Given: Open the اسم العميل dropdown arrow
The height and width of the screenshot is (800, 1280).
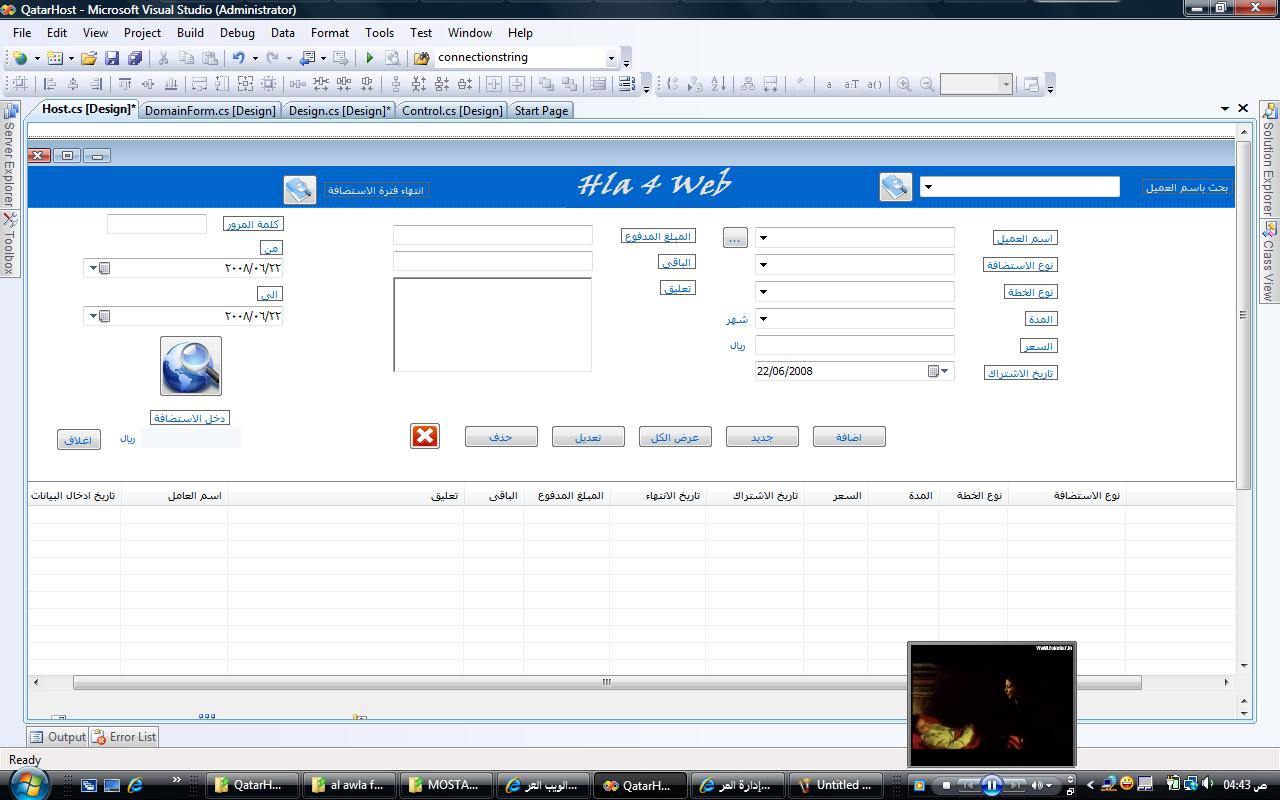Looking at the screenshot, I should pyautogui.click(x=764, y=238).
